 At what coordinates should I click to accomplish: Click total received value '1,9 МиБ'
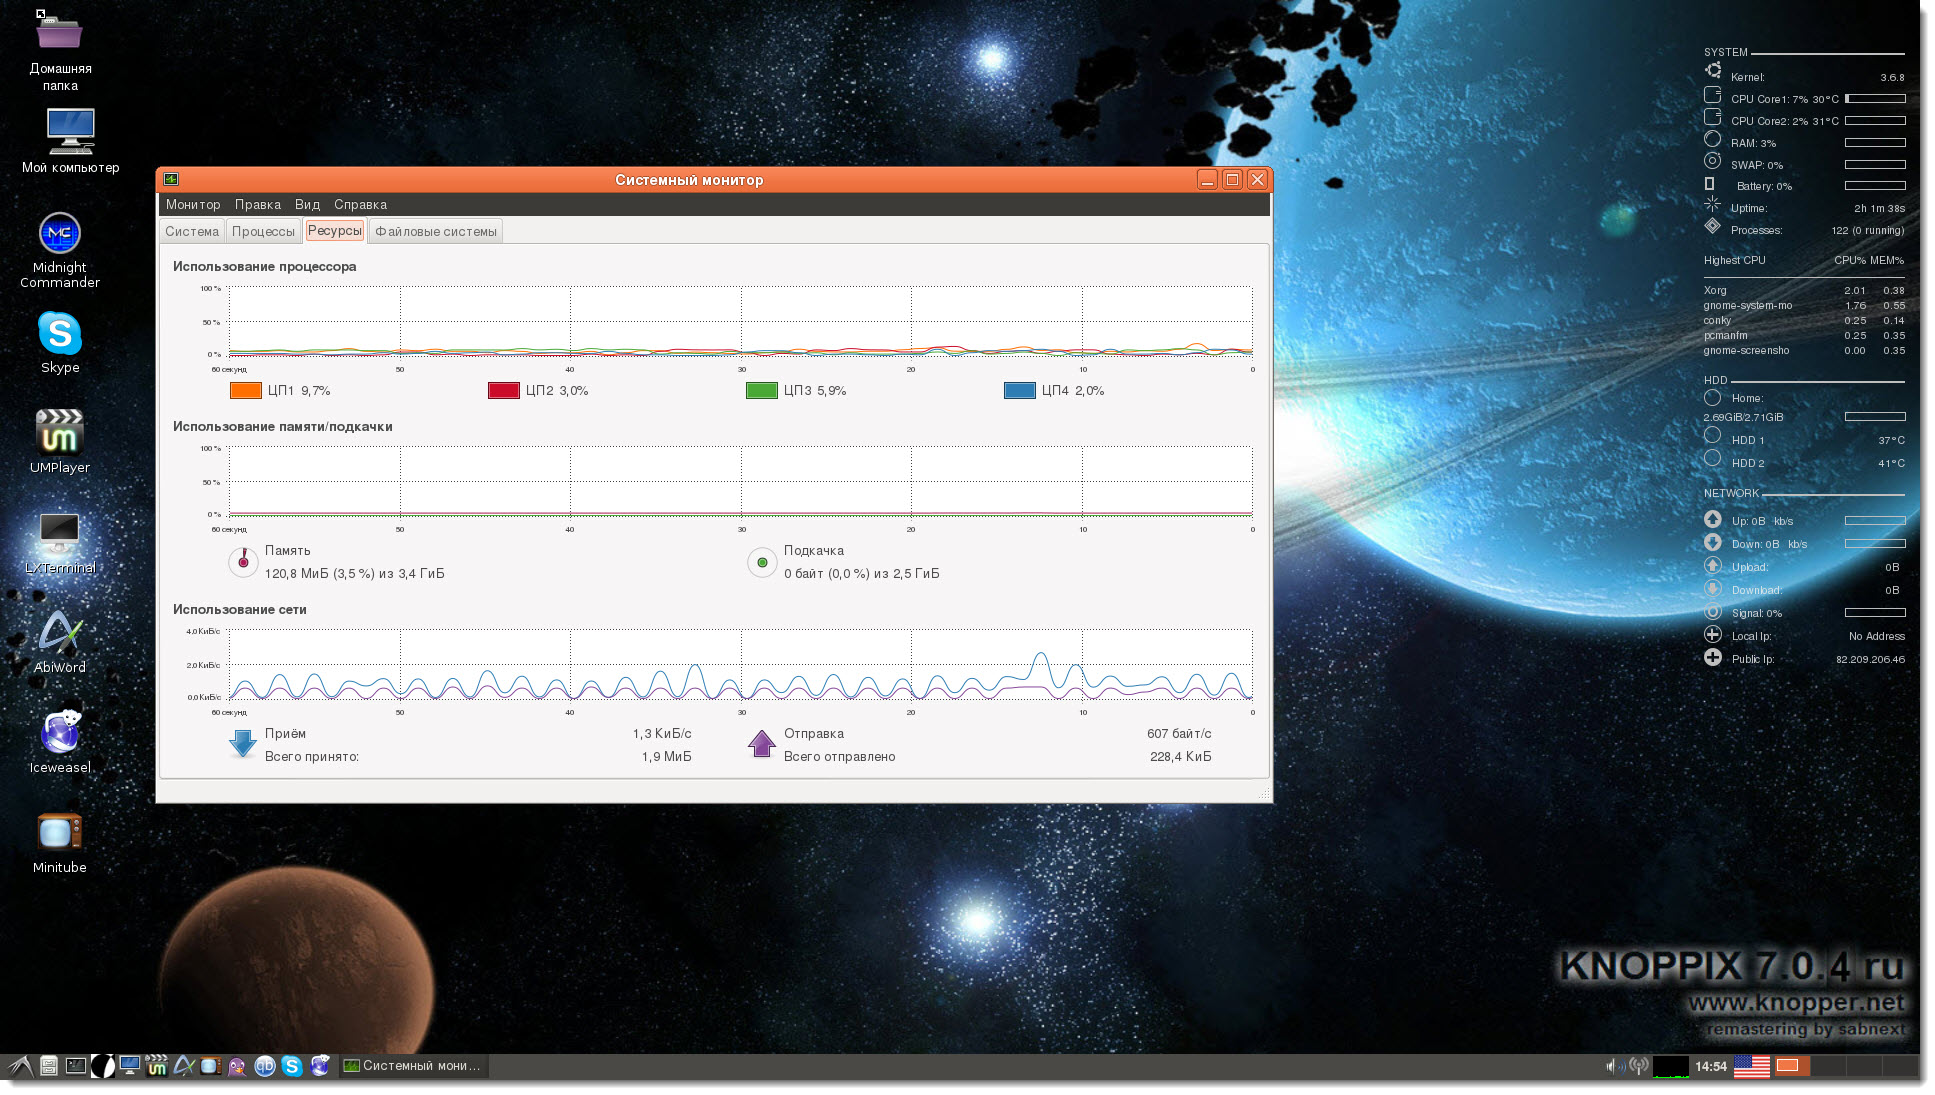point(667,757)
